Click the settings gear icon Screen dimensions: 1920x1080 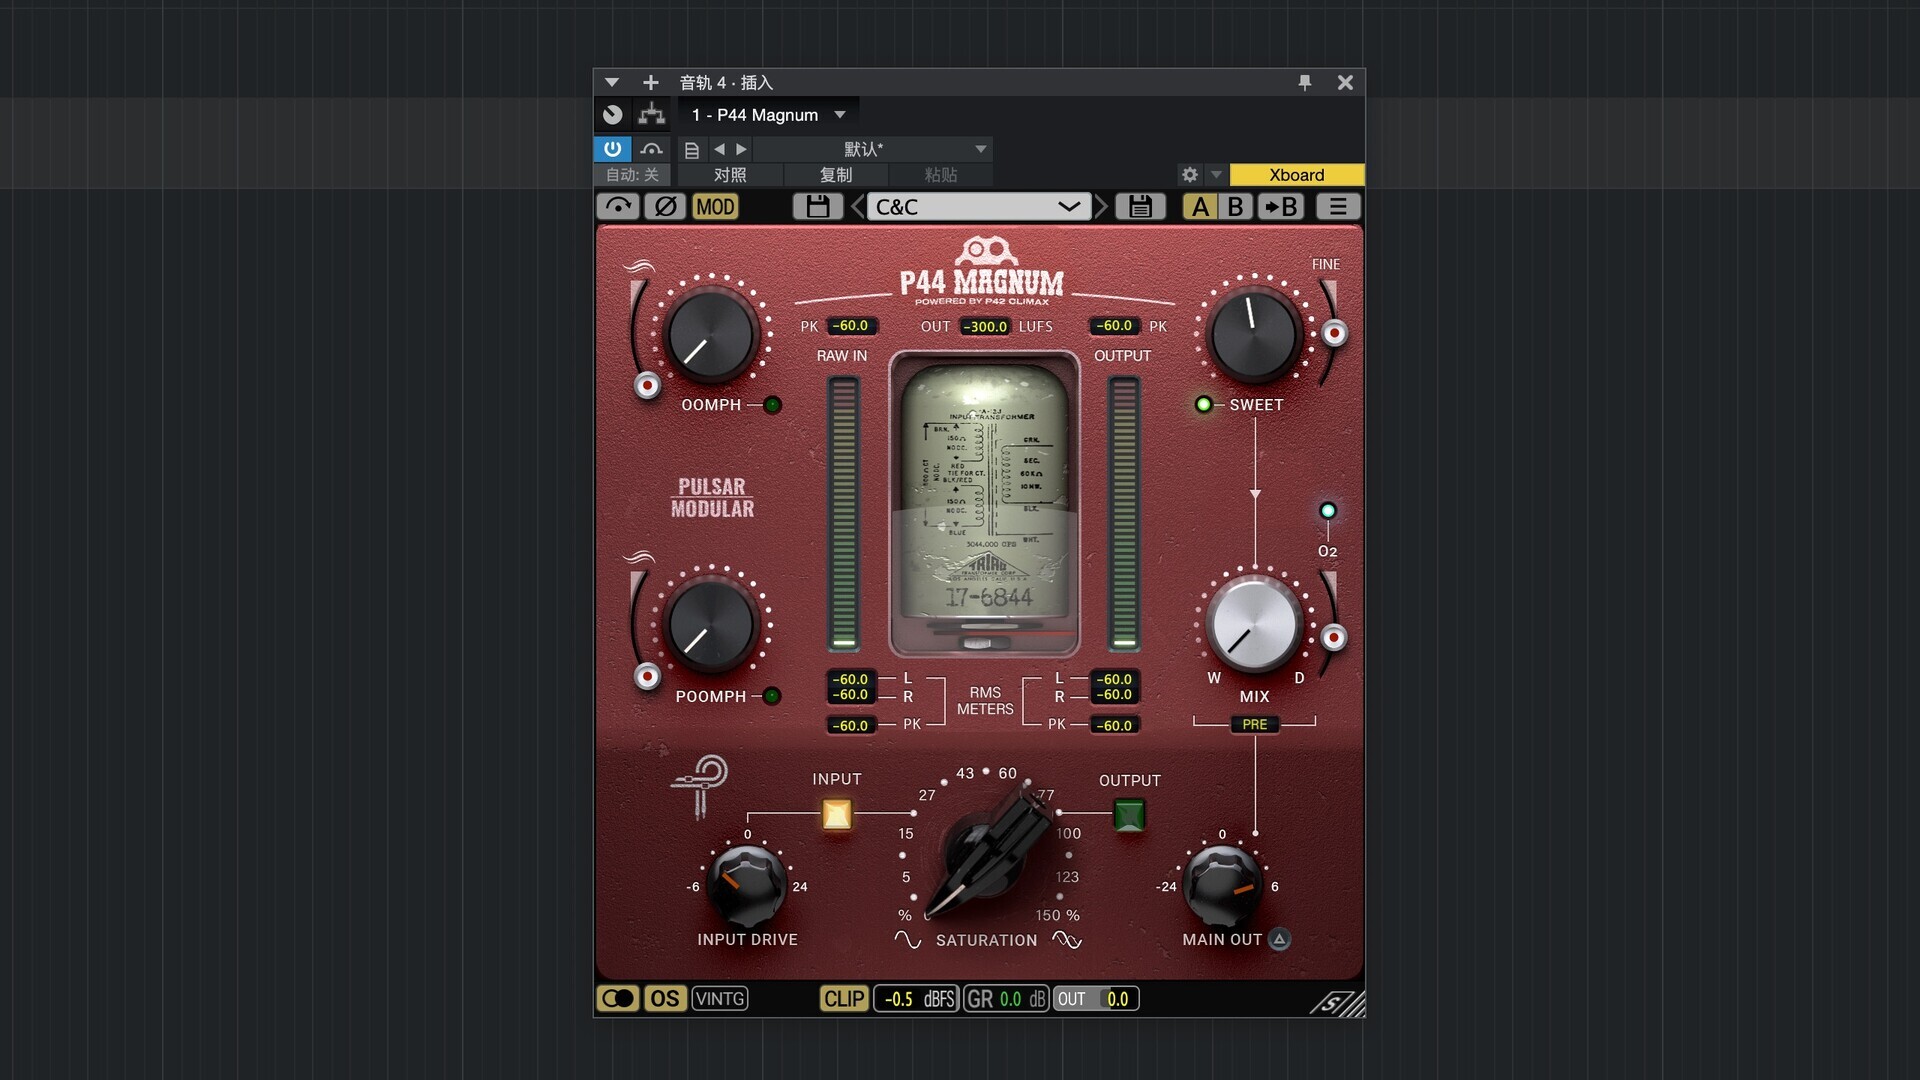pos(1189,175)
